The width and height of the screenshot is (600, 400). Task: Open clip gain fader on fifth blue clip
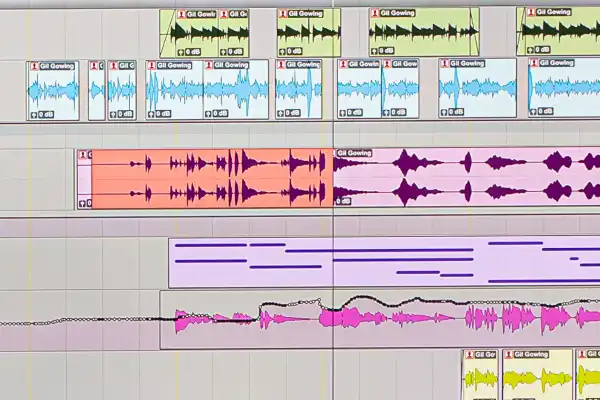[208, 113]
